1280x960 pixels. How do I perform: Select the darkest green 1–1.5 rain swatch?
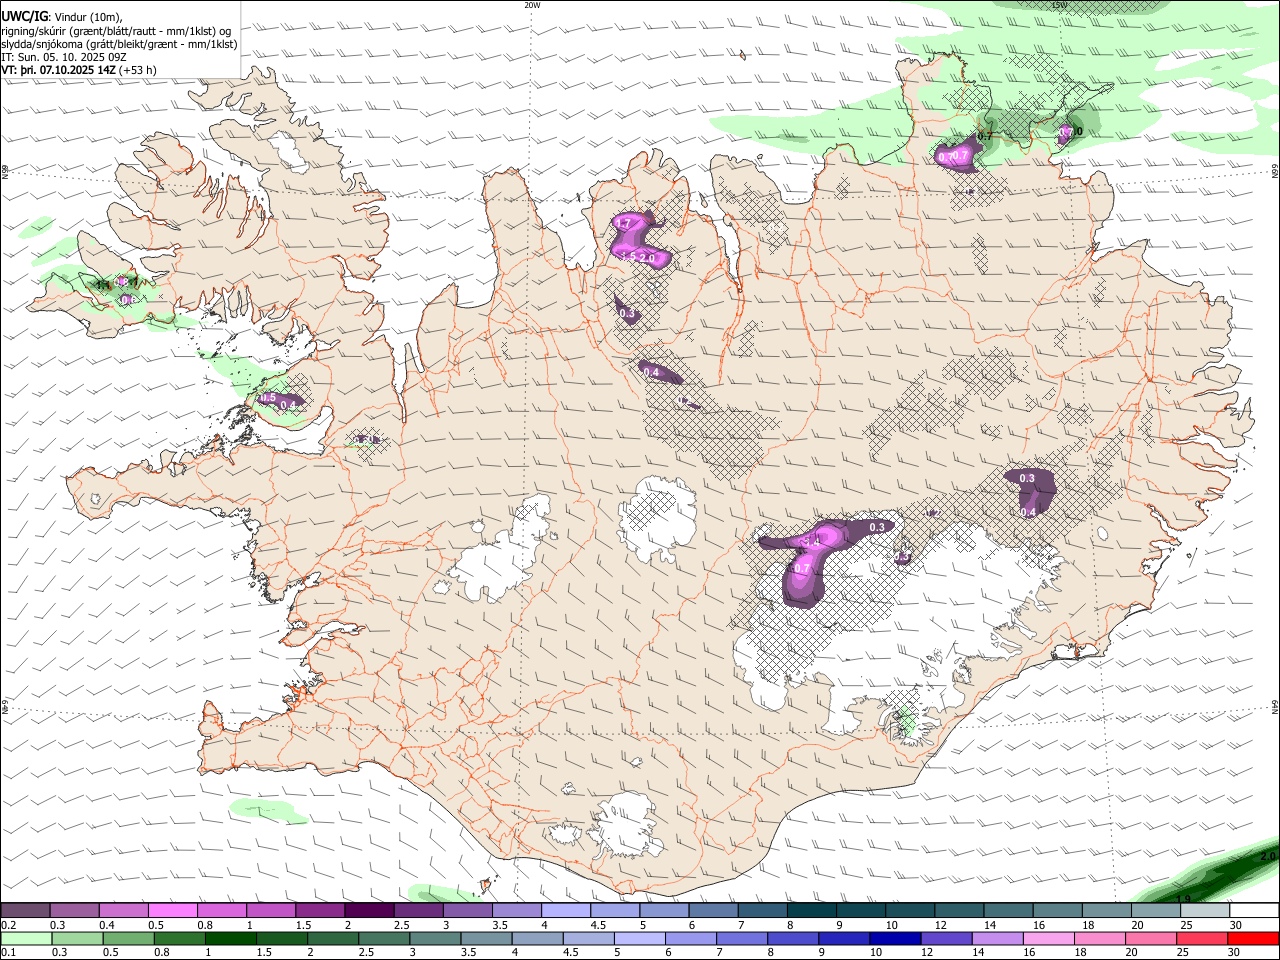pyautogui.click(x=230, y=939)
